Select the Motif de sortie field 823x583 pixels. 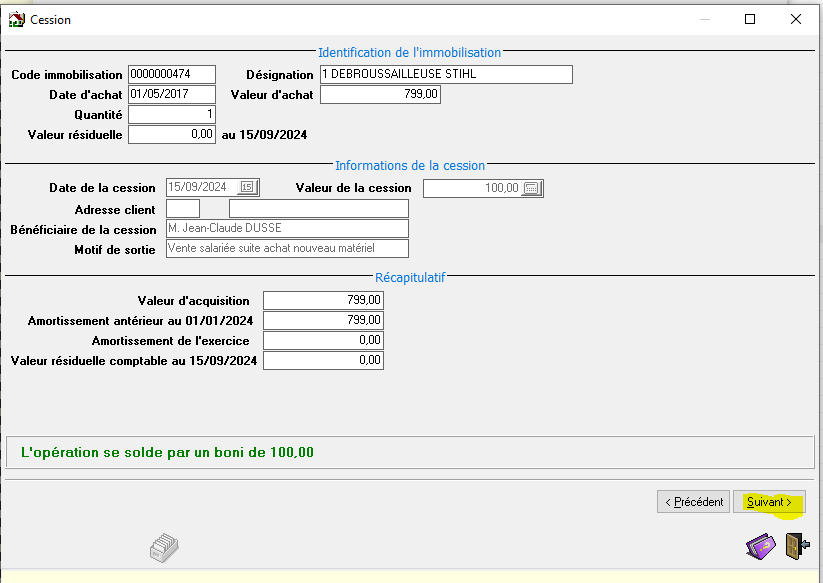pos(287,249)
